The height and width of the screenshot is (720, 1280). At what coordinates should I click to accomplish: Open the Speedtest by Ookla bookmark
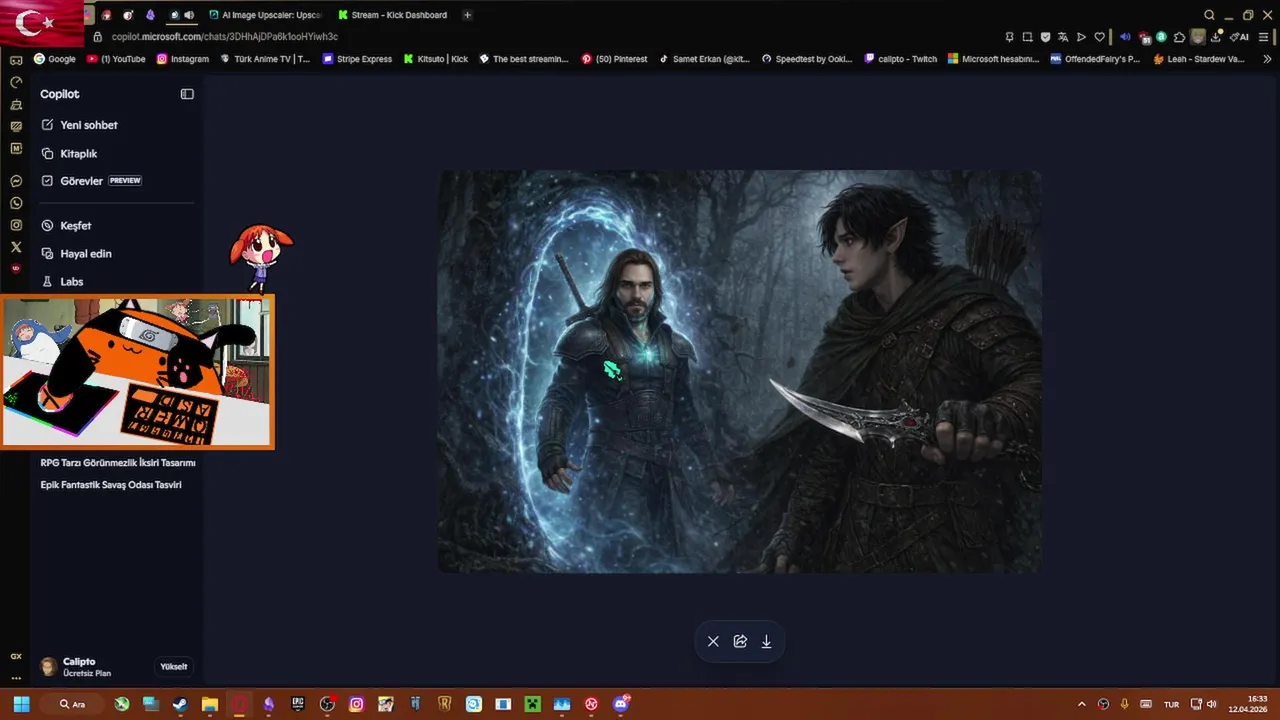[807, 59]
